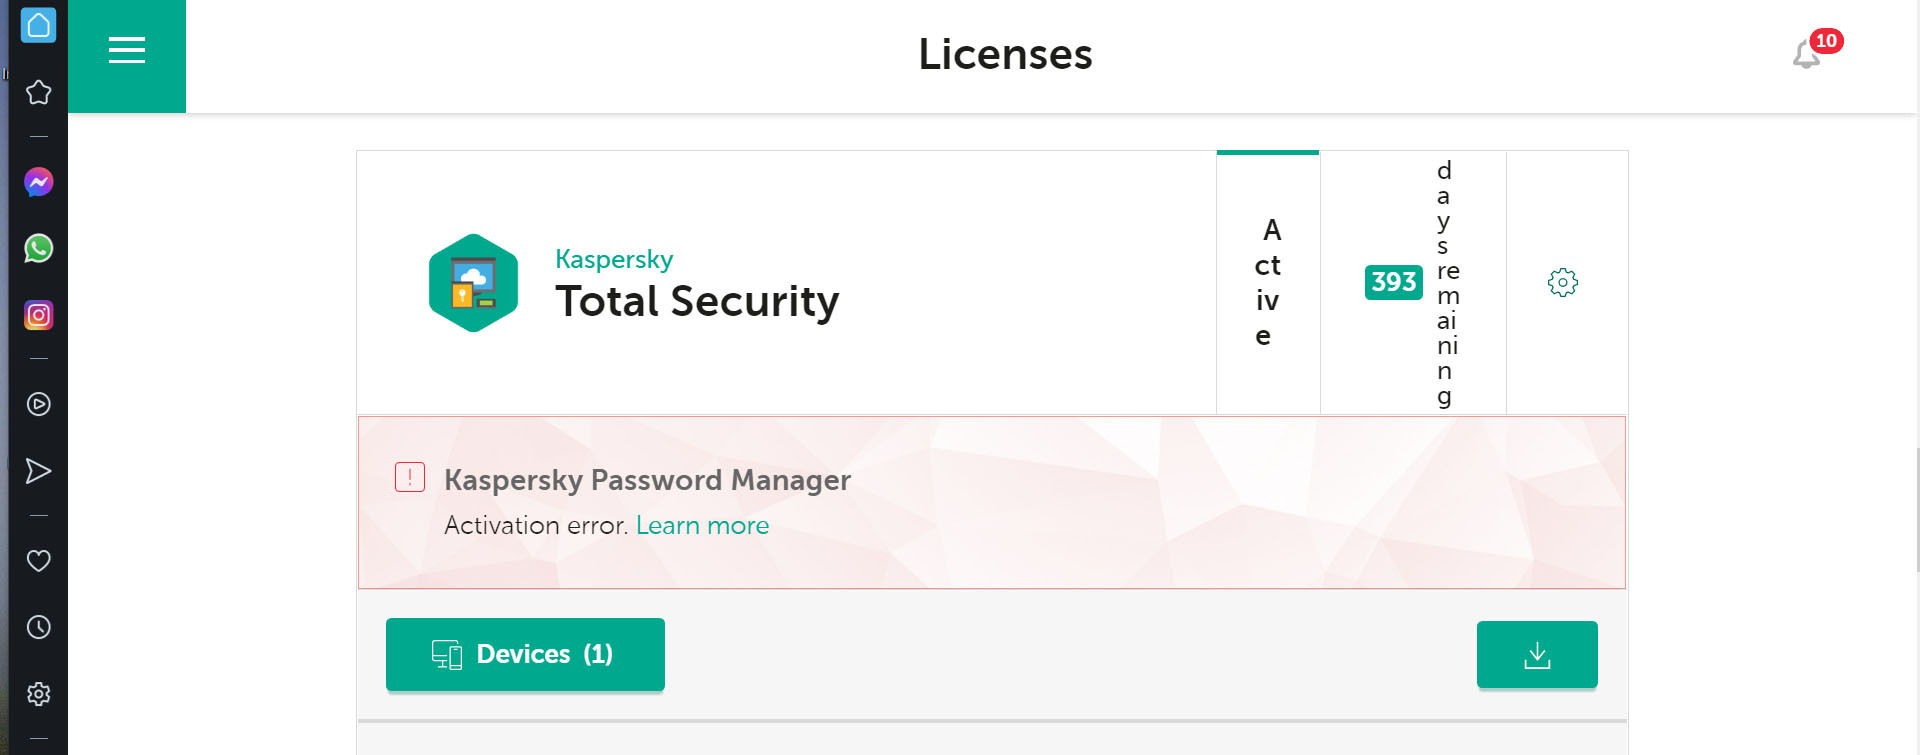Click the Learn more link
Viewport: 1920px width, 755px height.
tap(702, 526)
